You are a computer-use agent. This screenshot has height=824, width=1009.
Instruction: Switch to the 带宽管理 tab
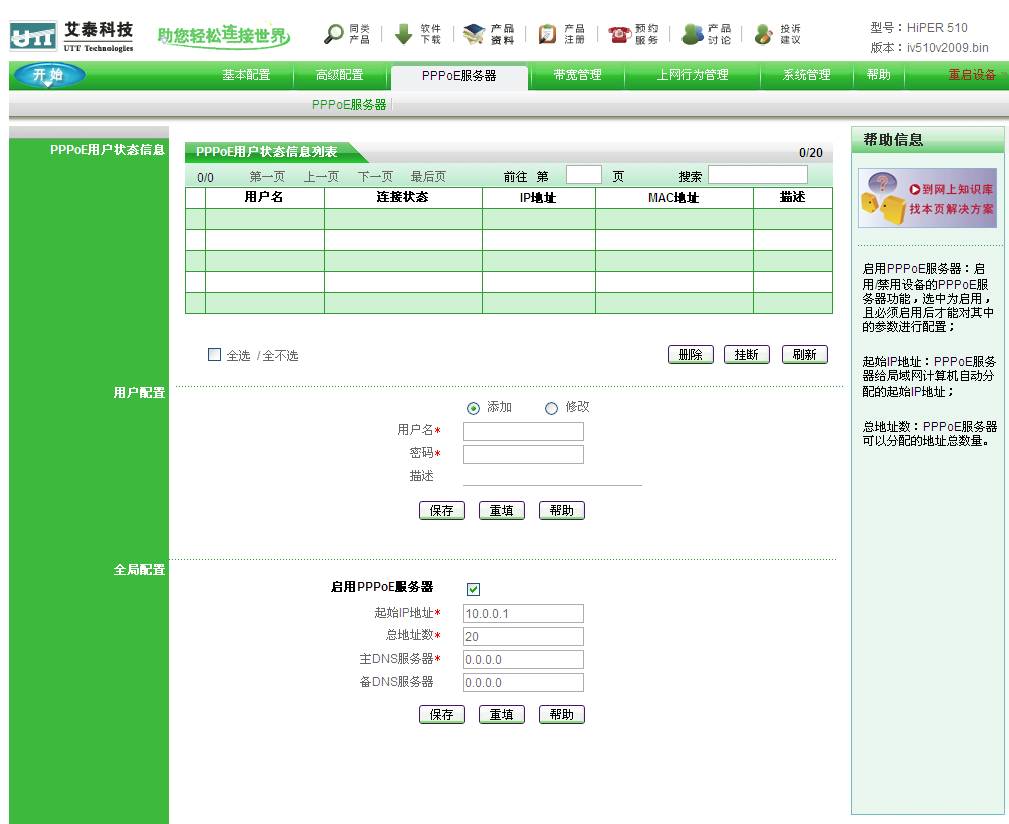pyautogui.click(x=577, y=75)
